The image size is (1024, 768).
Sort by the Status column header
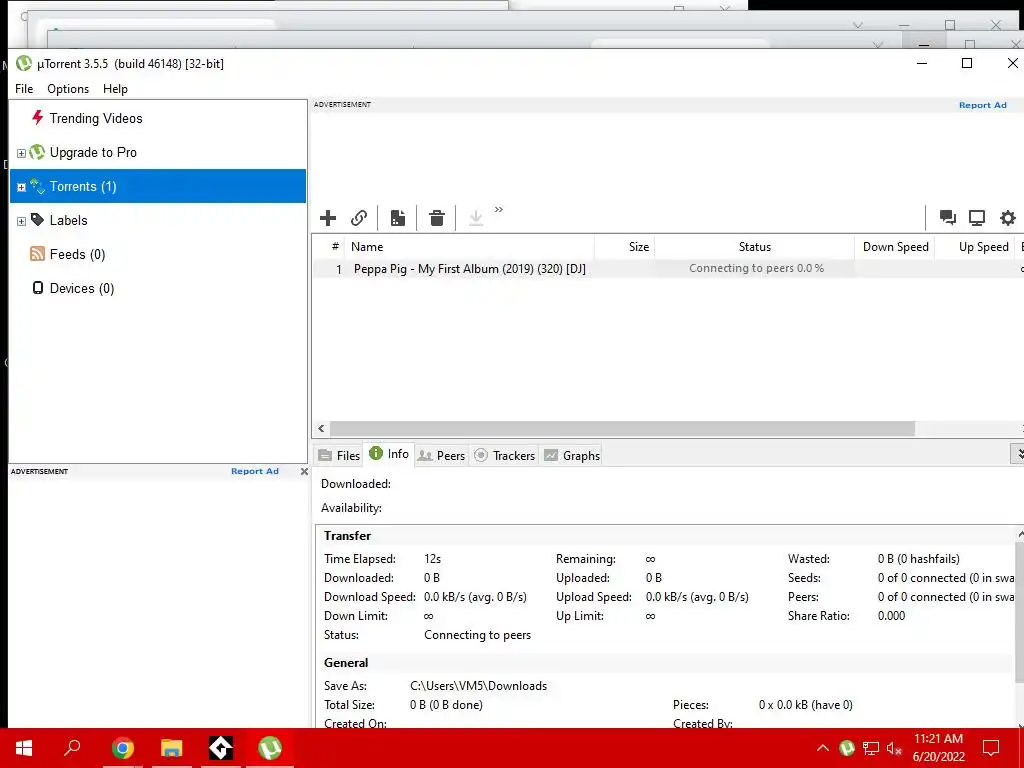pos(754,247)
